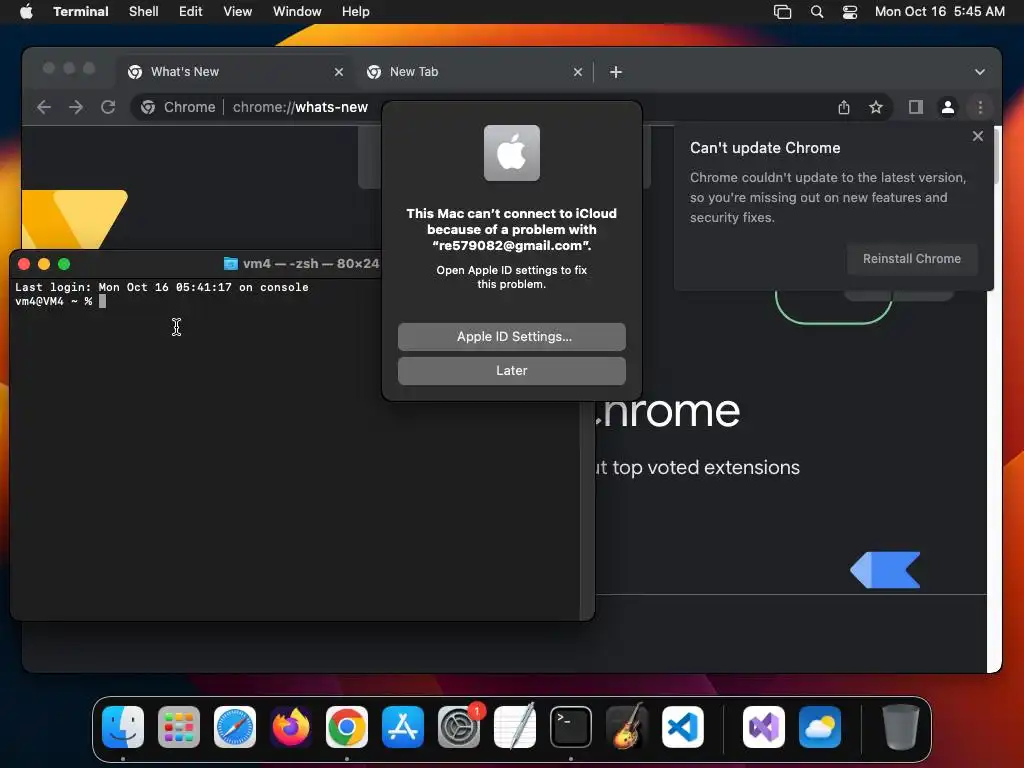The width and height of the screenshot is (1024, 768).
Task: Dismiss the Can't update Chrome popup
Action: point(978,136)
